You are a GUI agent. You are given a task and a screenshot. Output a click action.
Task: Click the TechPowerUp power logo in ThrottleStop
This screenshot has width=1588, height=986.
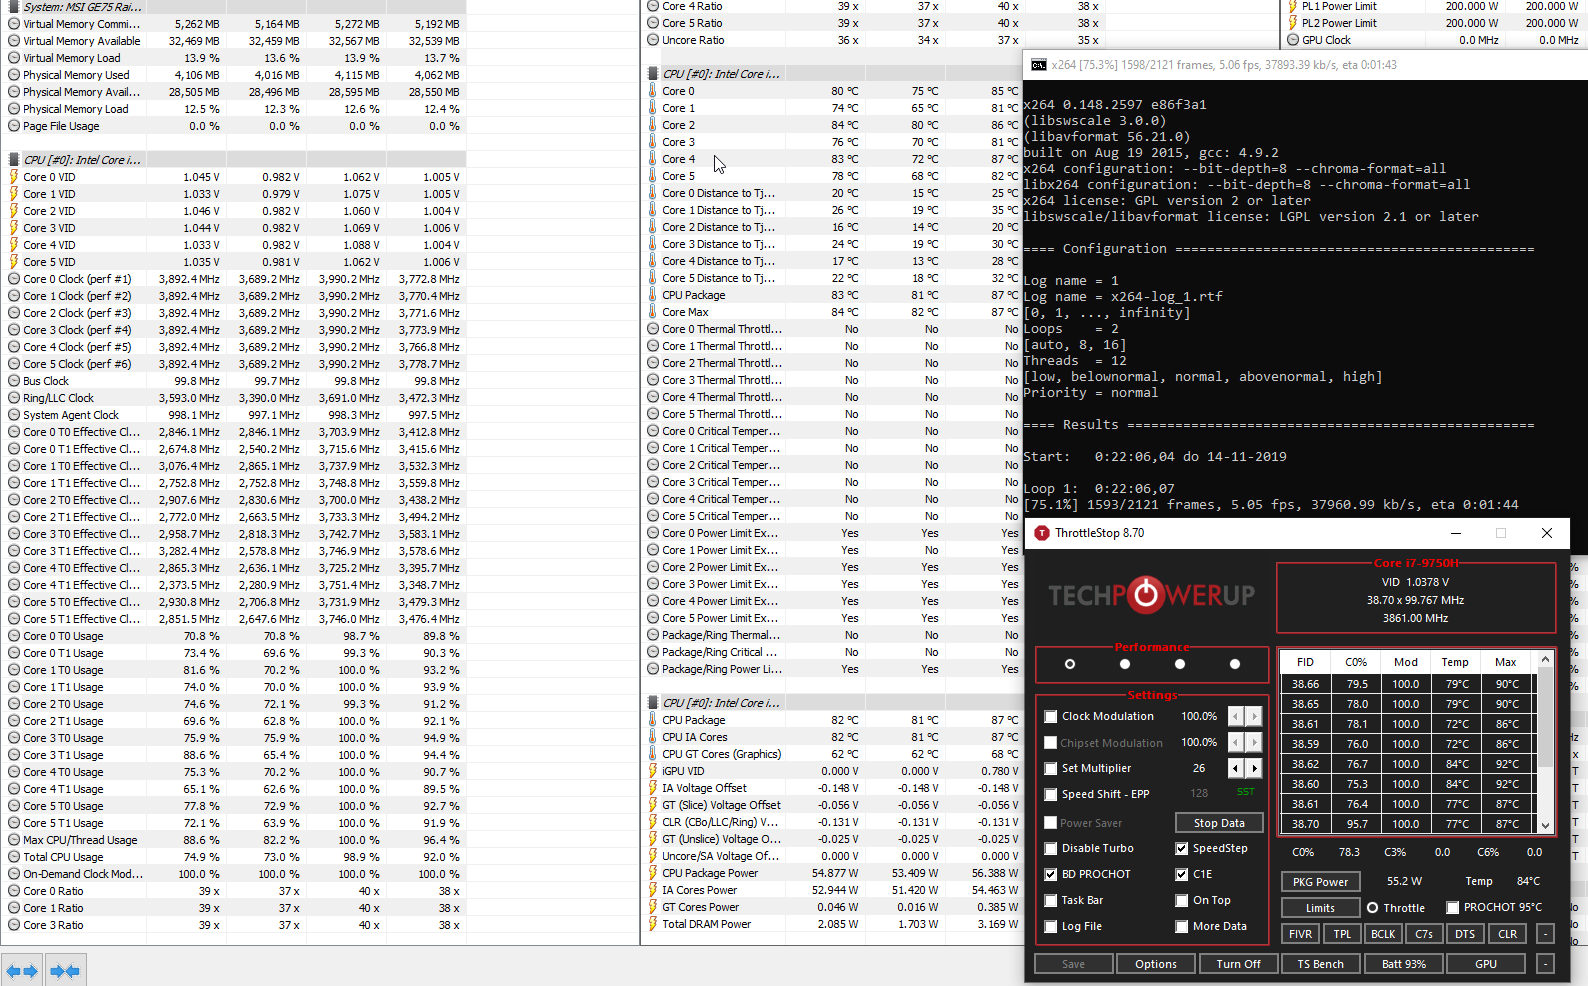coord(1146,595)
